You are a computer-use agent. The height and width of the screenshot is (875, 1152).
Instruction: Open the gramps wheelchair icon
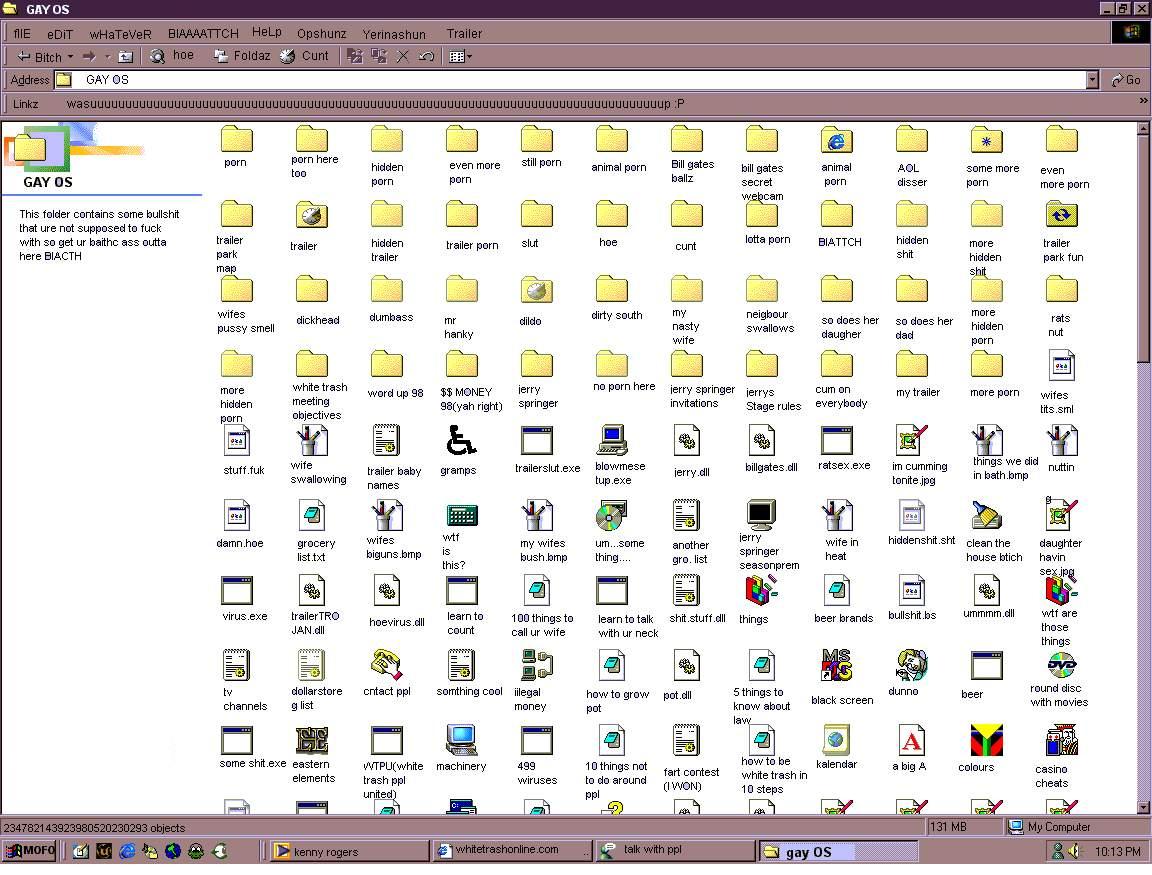pyautogui.click(x=460, y=441)
